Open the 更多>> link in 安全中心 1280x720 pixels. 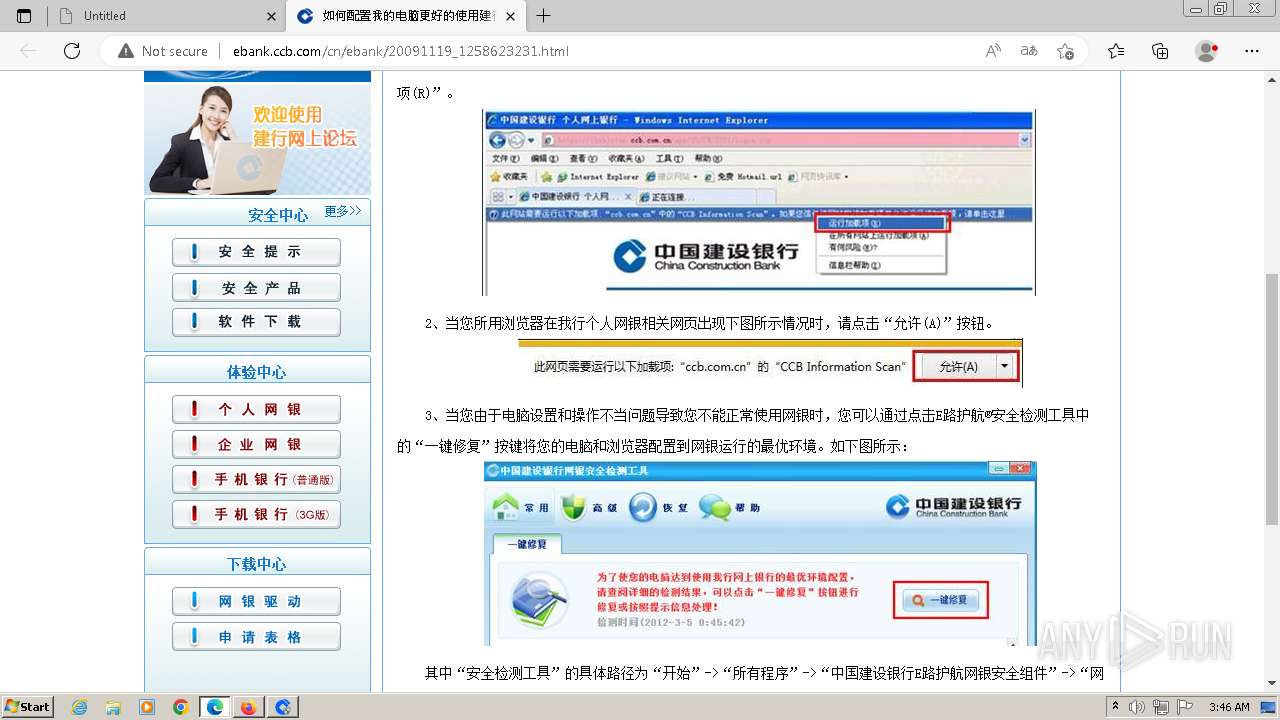[x=343, y=212]
